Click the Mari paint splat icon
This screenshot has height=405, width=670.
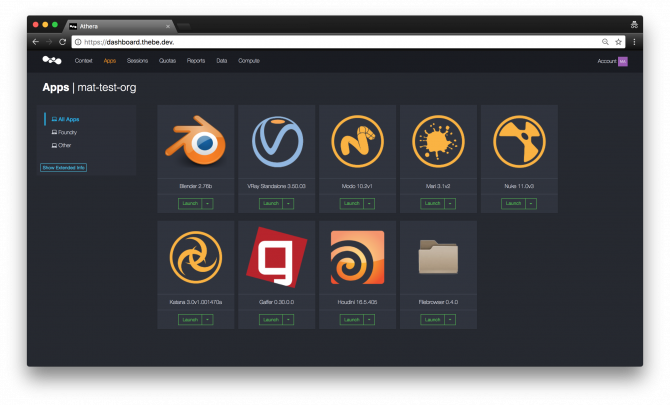[438, 141]
